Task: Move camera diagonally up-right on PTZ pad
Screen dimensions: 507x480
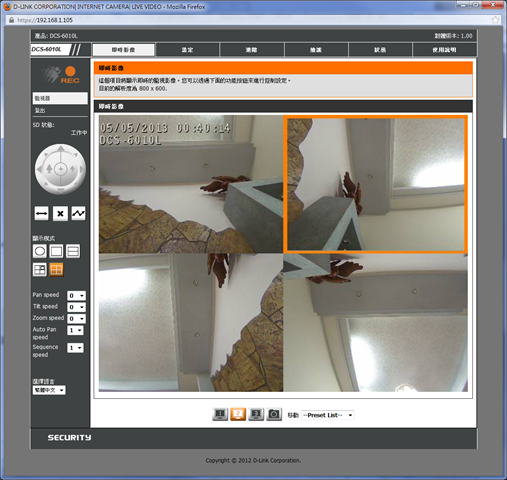Action: point(75,155)
